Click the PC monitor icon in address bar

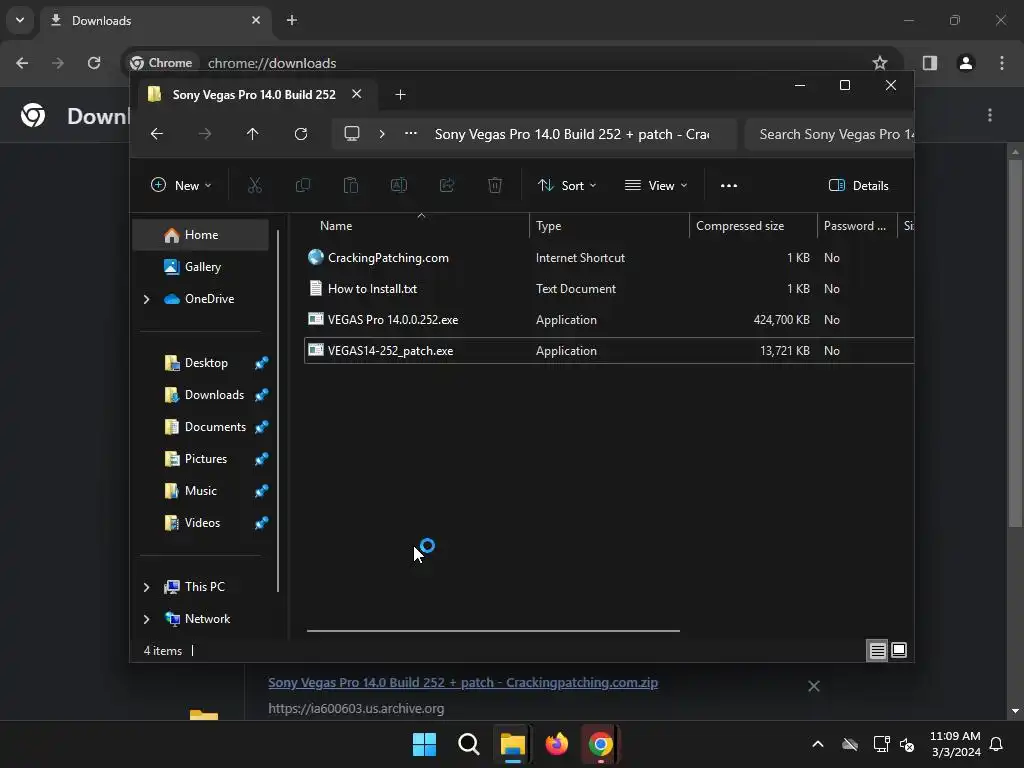pos(352,134)
